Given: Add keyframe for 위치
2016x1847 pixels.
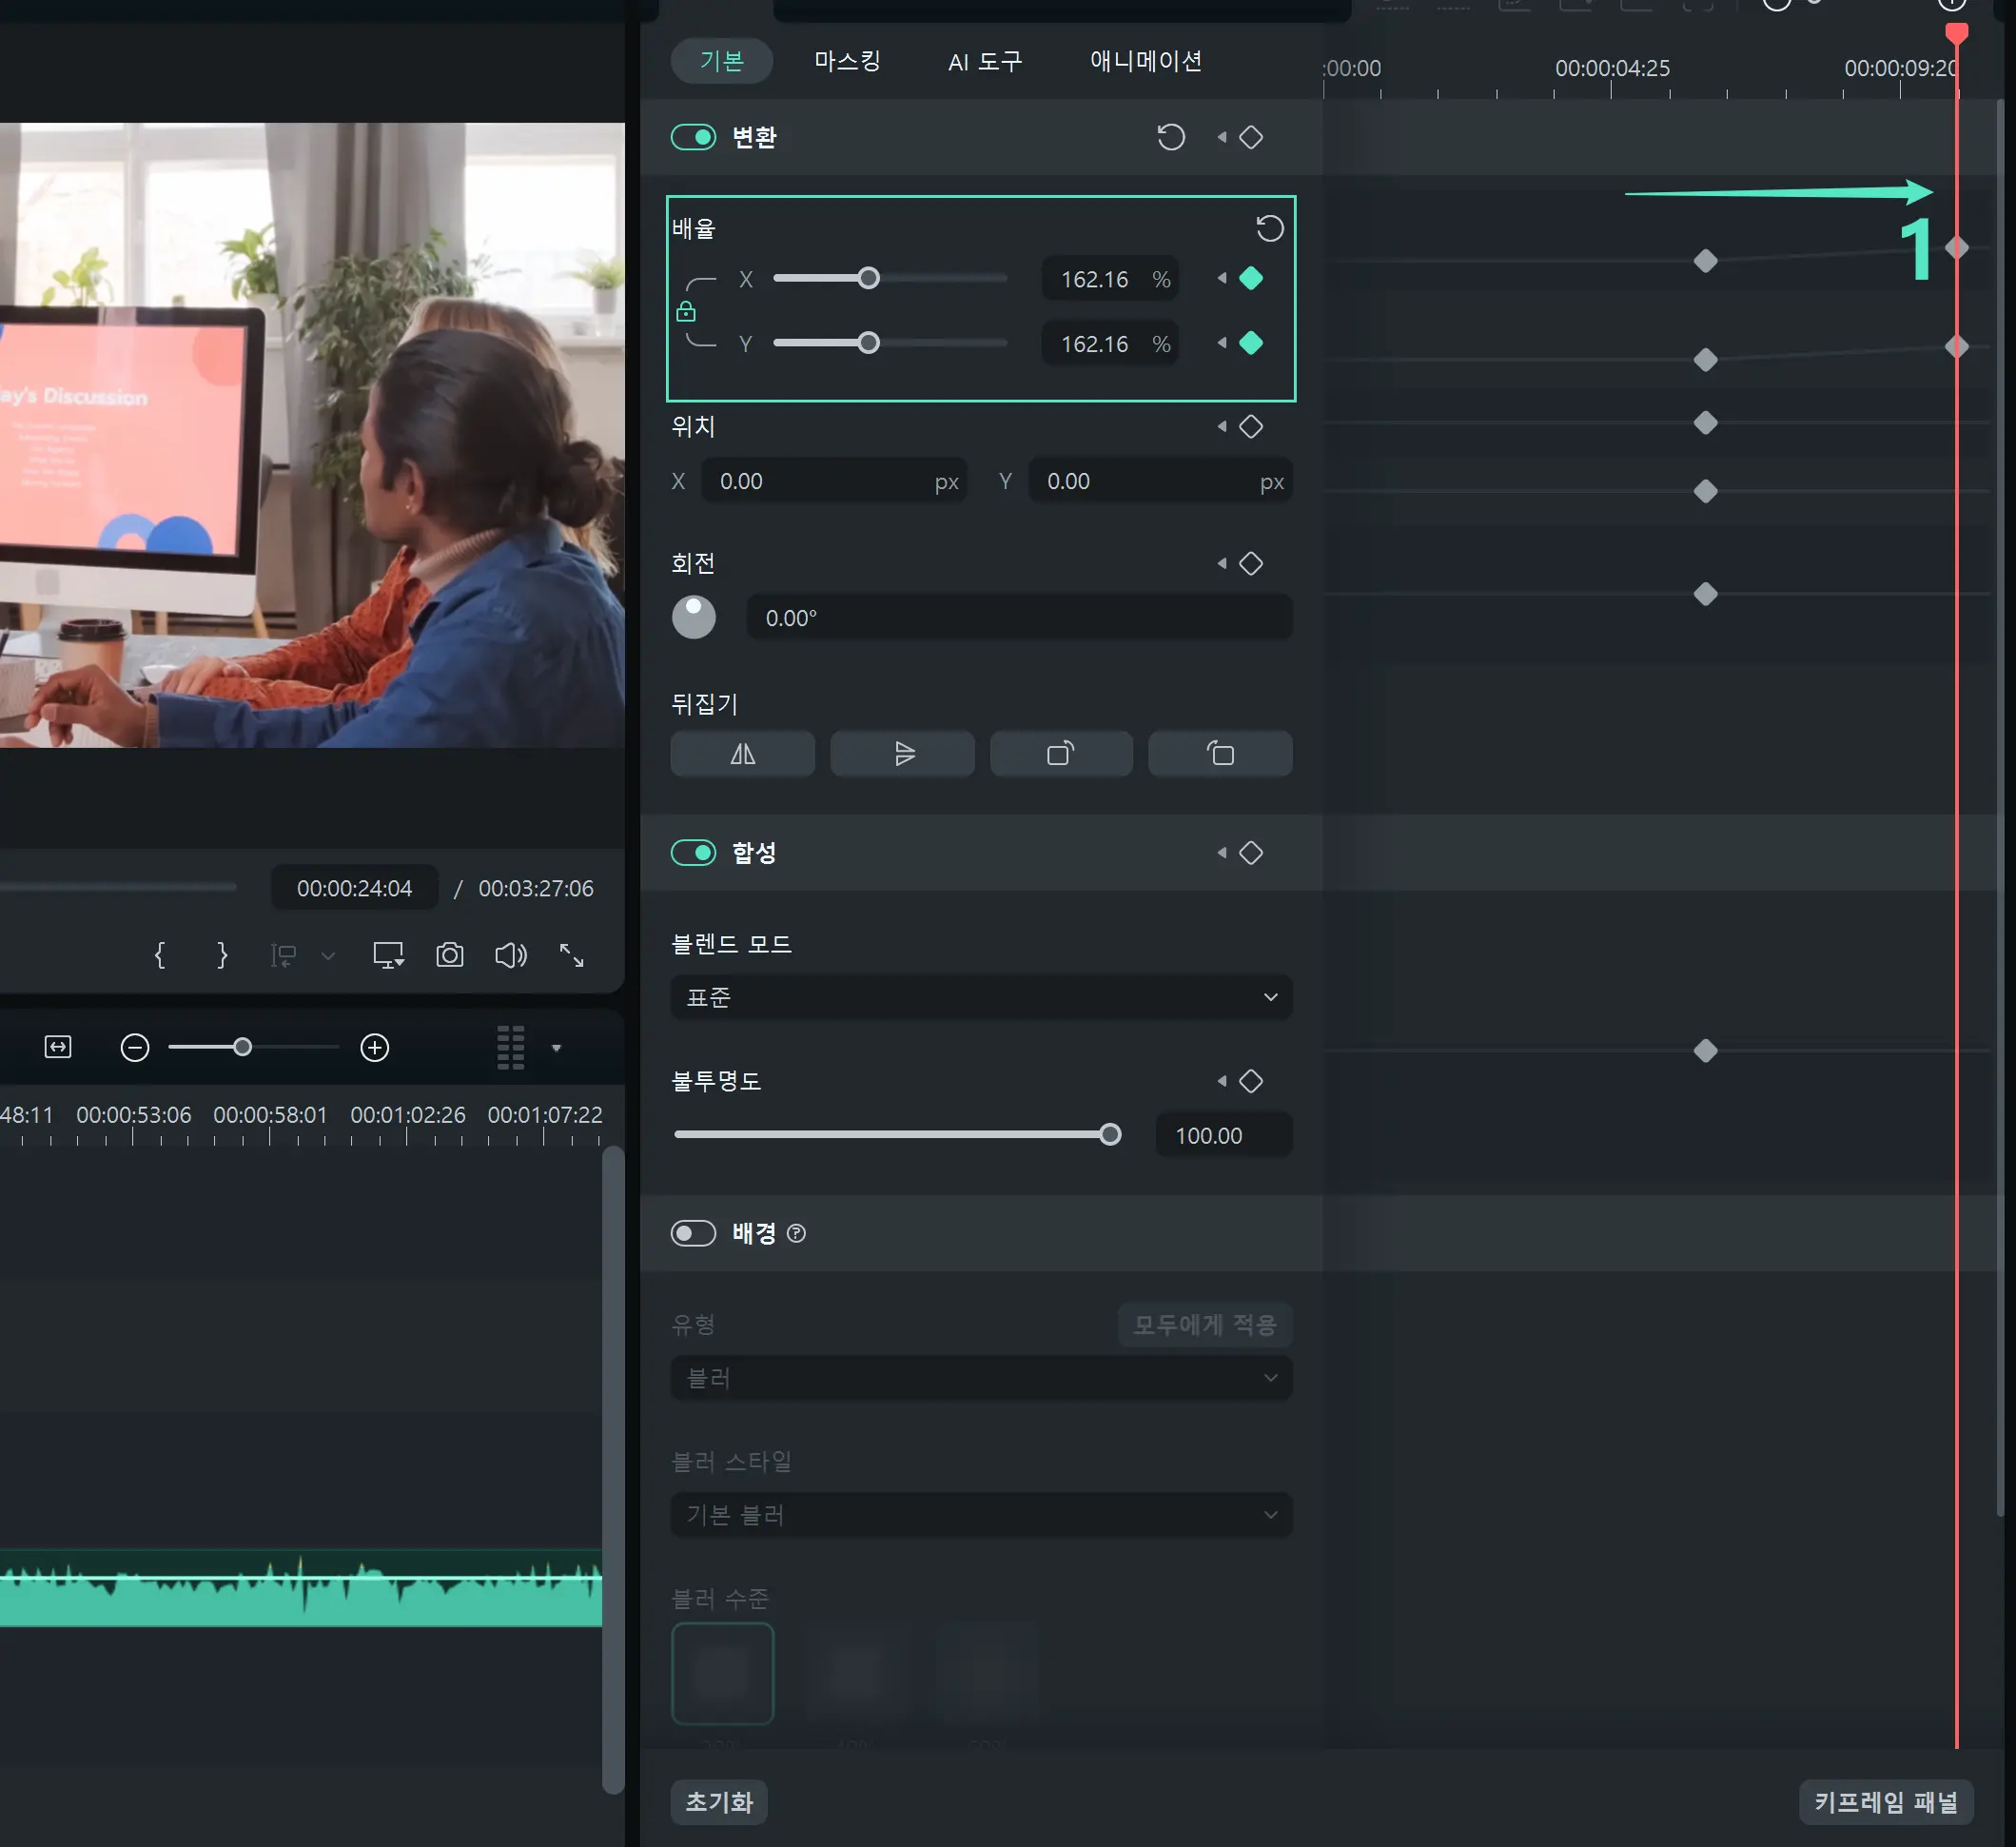Looking at the screenshot, I should click(x=1251, y=426).
